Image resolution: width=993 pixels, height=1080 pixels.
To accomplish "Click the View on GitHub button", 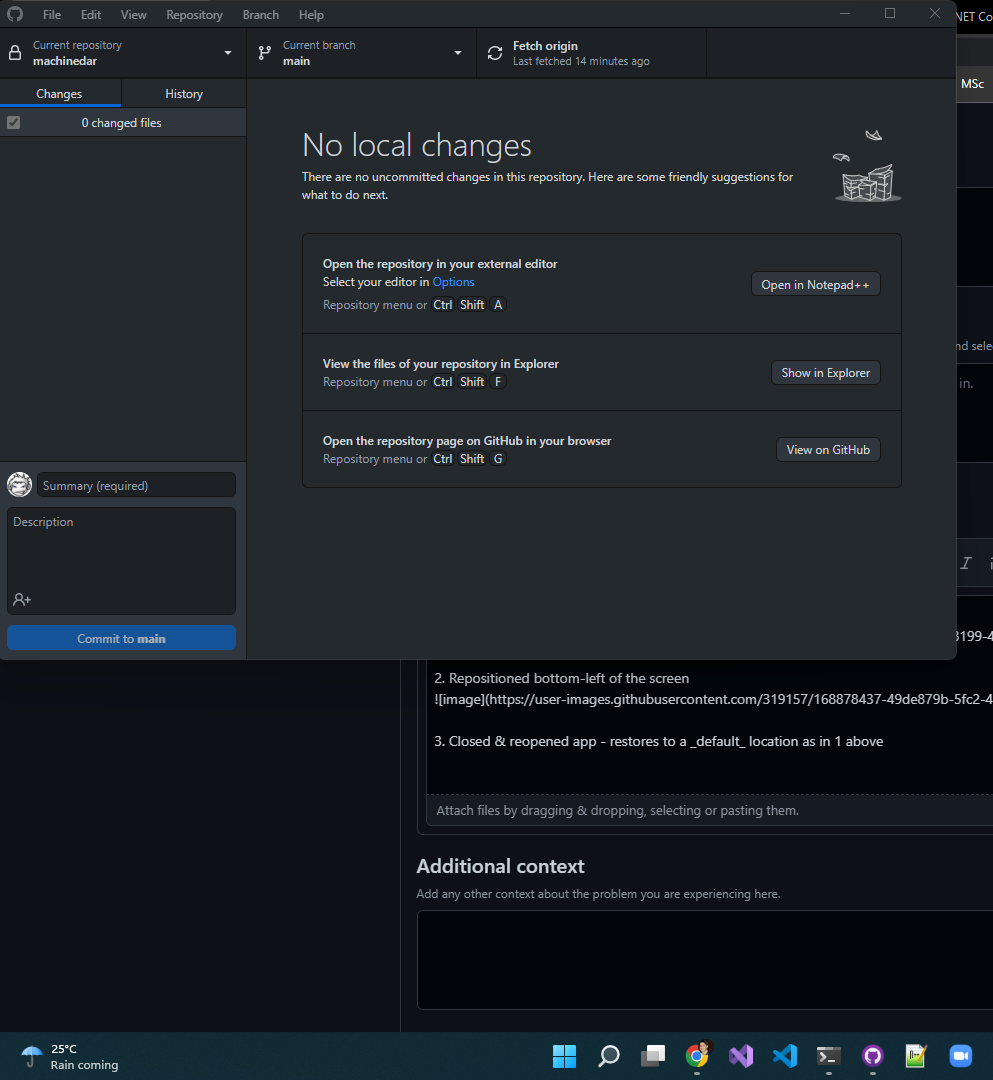I will coord(828,449).
